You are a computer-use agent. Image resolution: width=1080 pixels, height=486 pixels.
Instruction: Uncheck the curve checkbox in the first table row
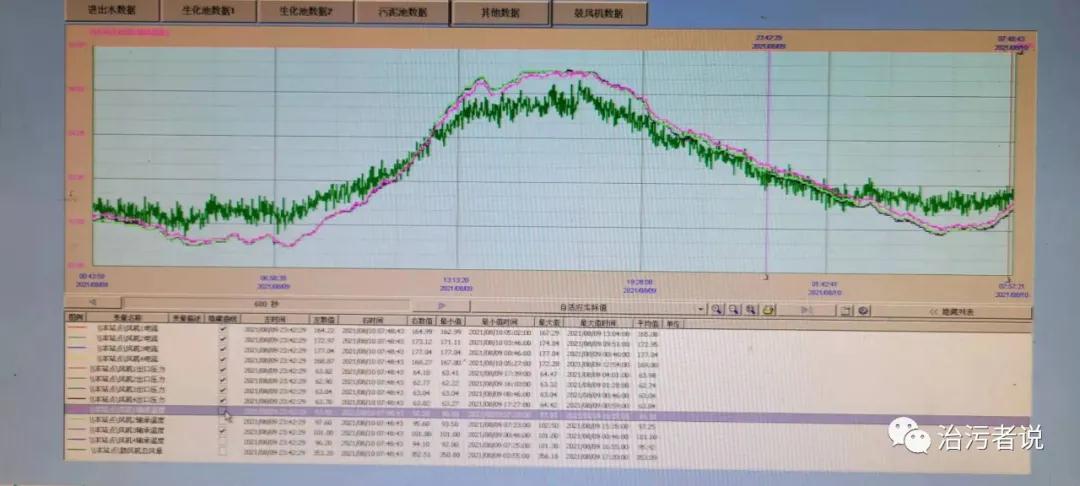point(223,328)
